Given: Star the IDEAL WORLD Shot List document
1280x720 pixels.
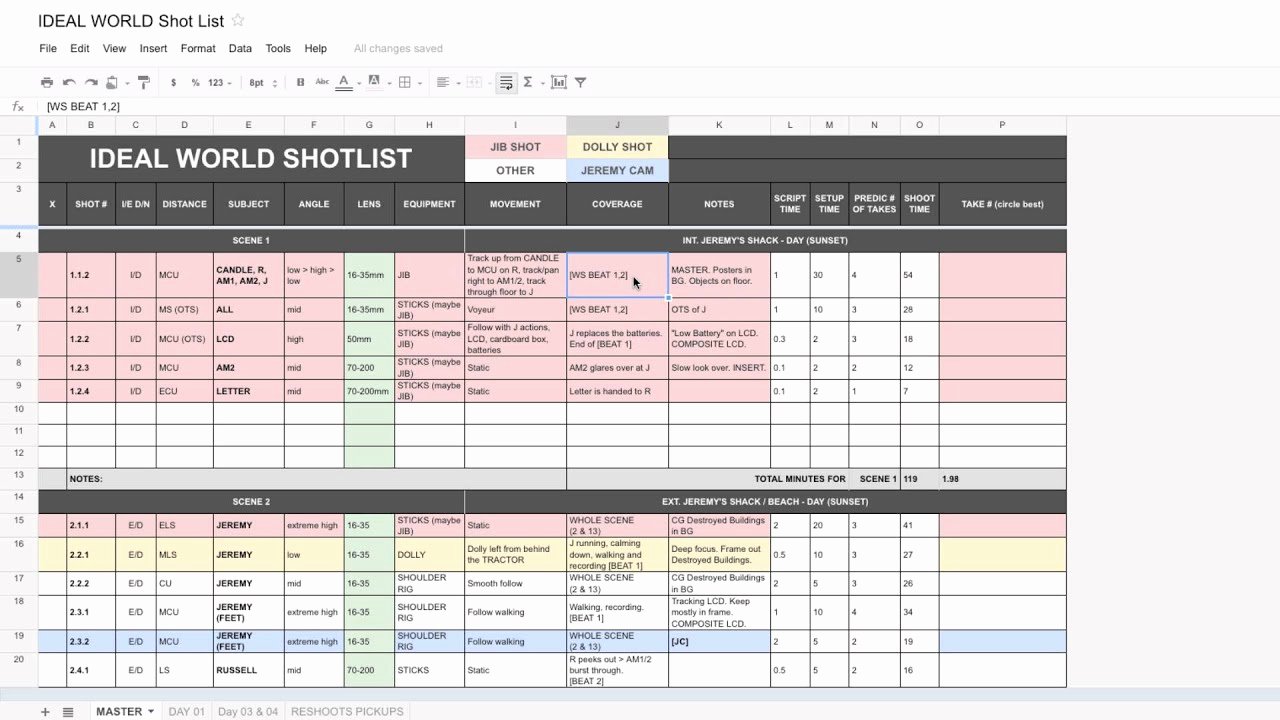Looking at the screenshot, I should 238,20.
